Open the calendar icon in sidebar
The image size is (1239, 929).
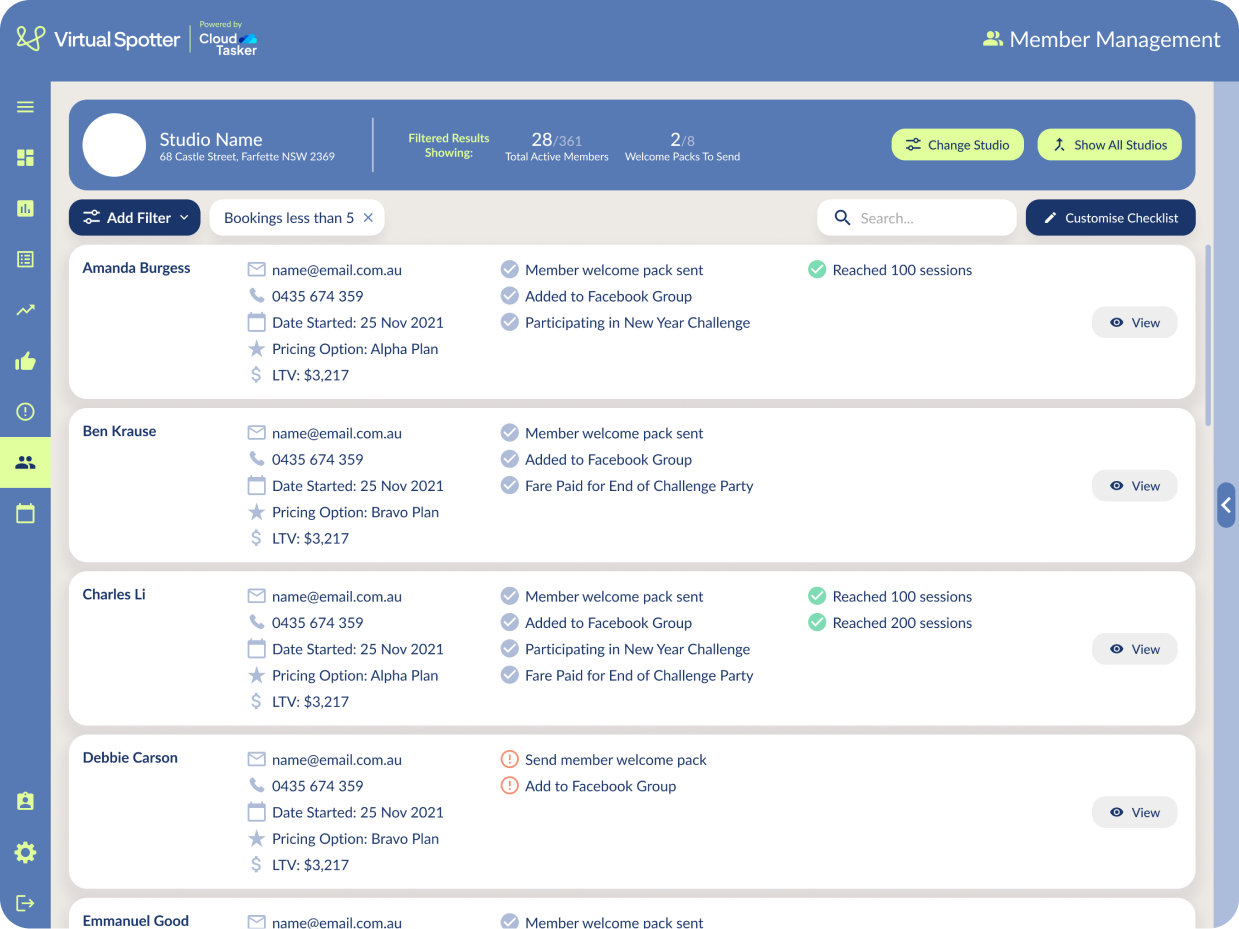(25, 514)
